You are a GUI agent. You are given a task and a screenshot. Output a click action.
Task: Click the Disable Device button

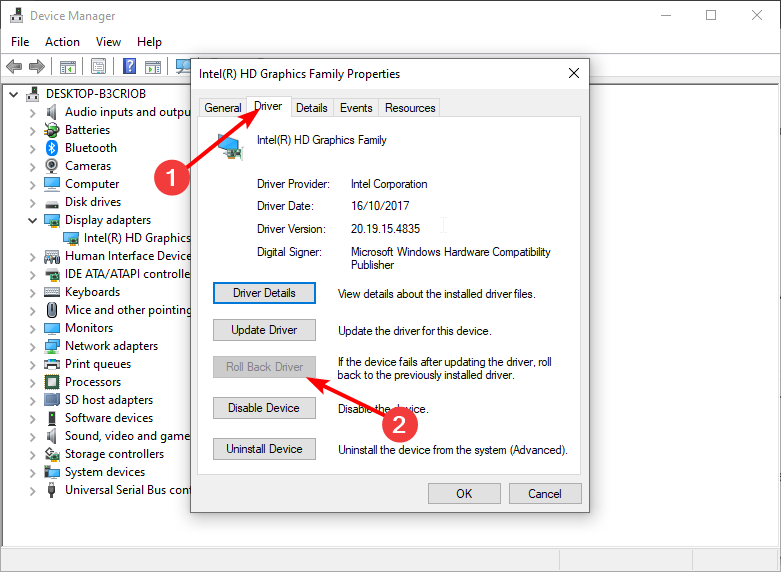264,408
